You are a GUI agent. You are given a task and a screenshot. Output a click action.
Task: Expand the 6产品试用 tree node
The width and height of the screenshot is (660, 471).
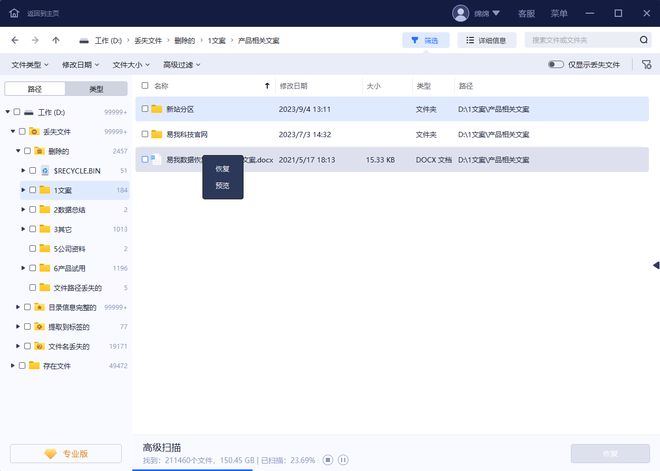pos(23,268)
